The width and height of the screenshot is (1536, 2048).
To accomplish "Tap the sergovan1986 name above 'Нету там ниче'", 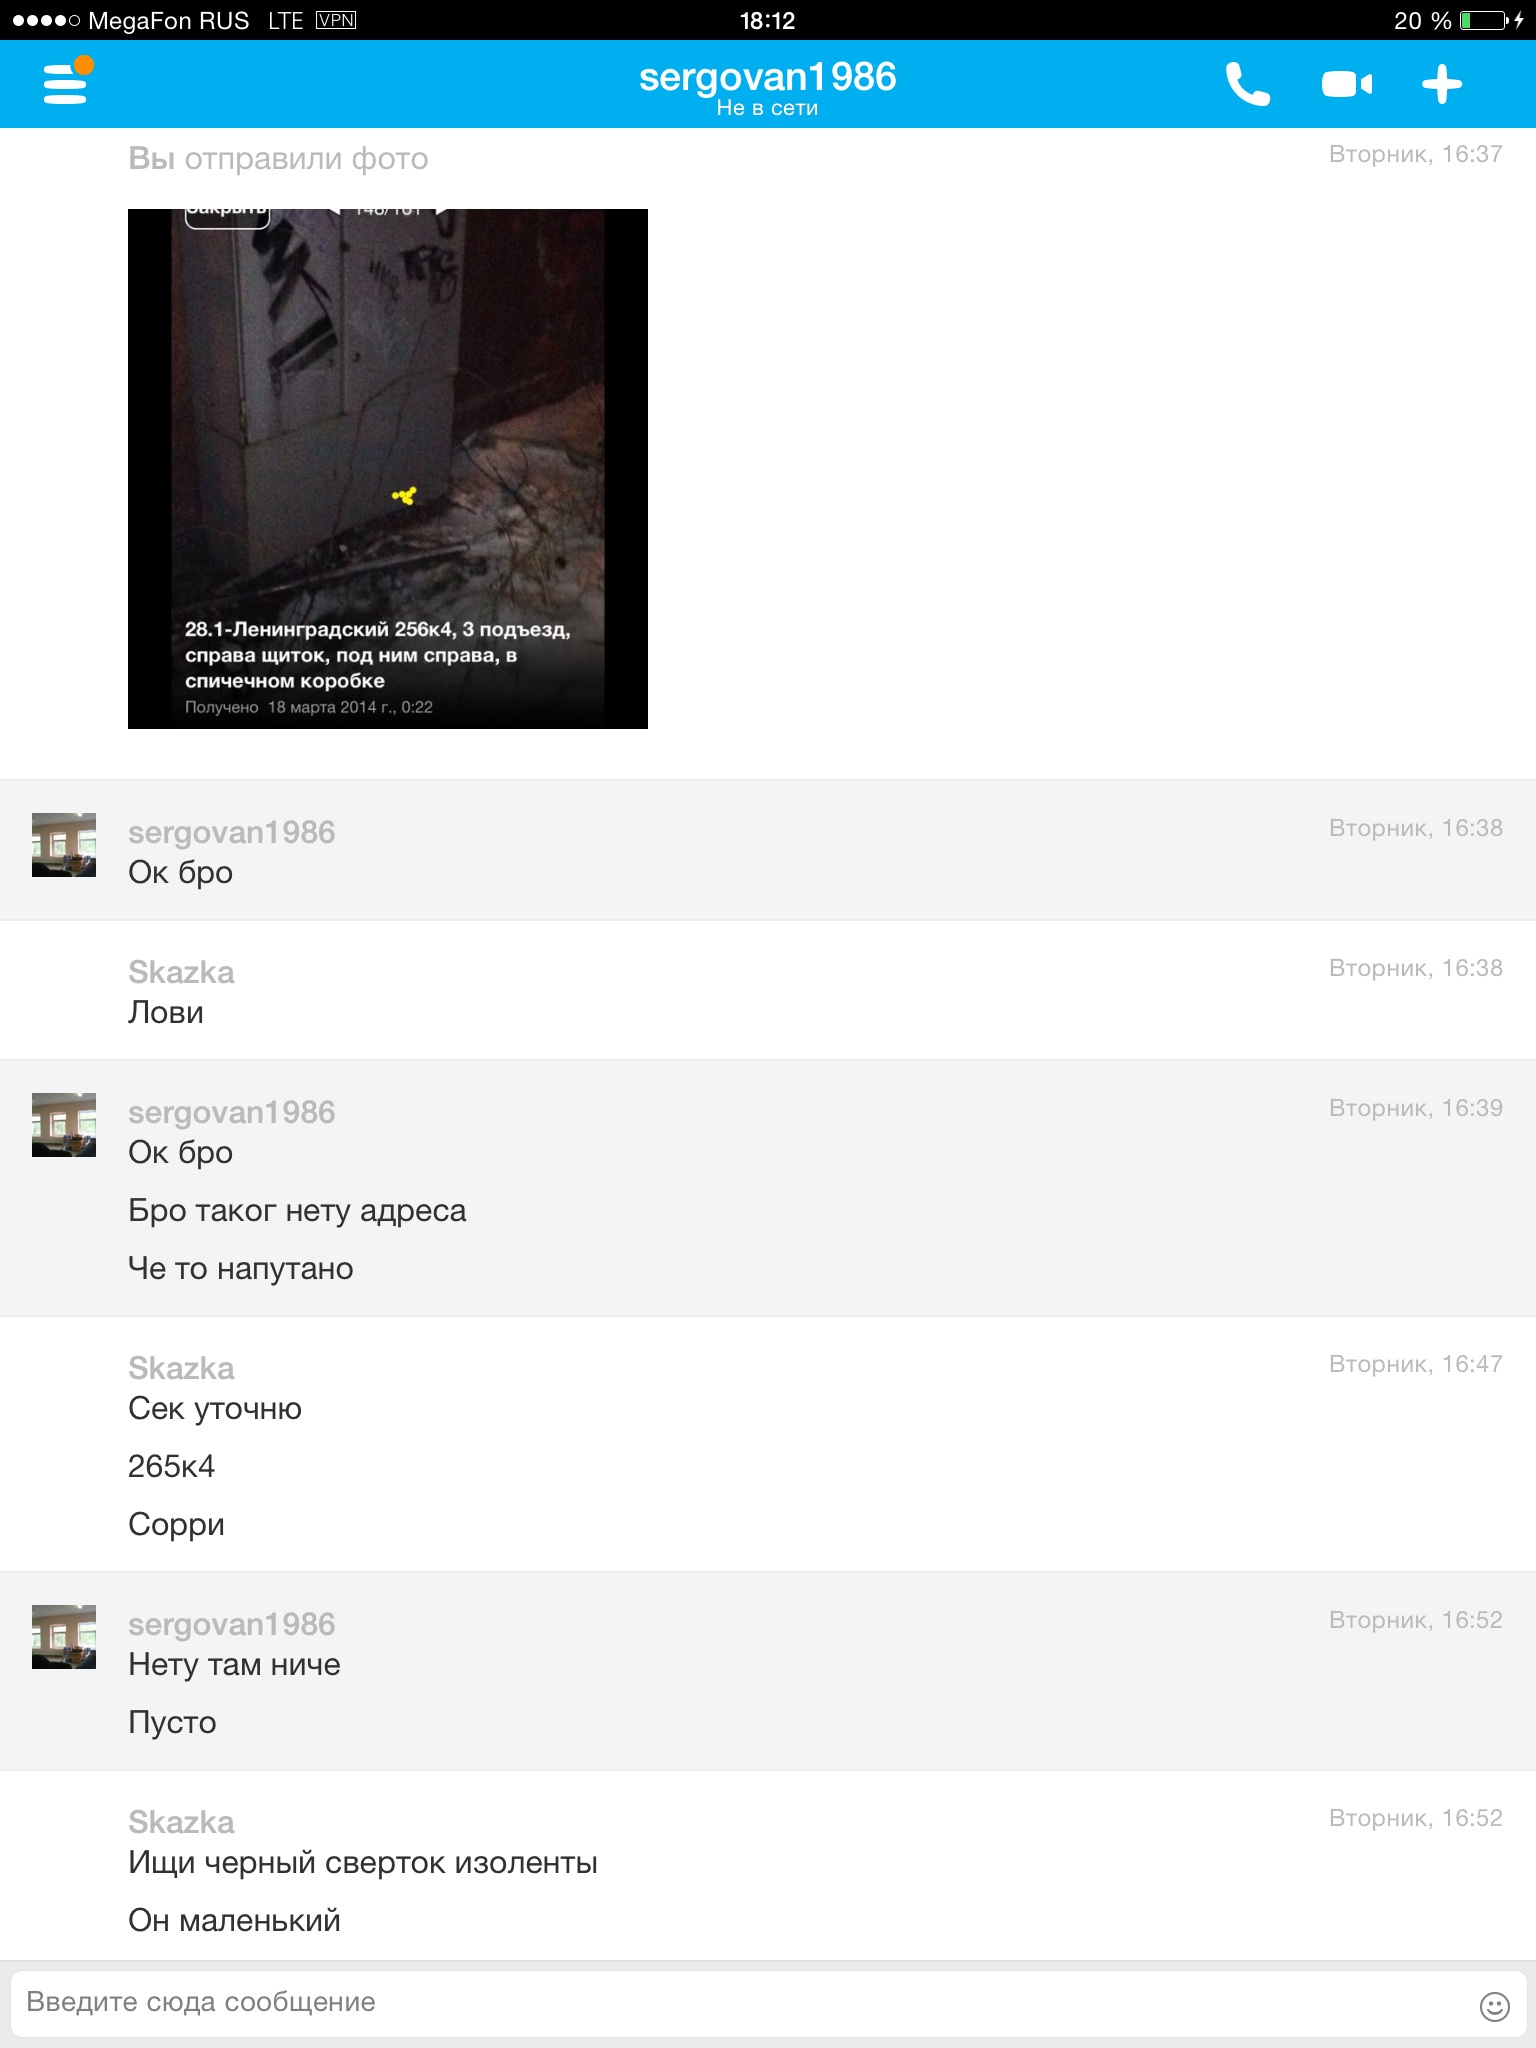I will click(x=232, y=1624).
